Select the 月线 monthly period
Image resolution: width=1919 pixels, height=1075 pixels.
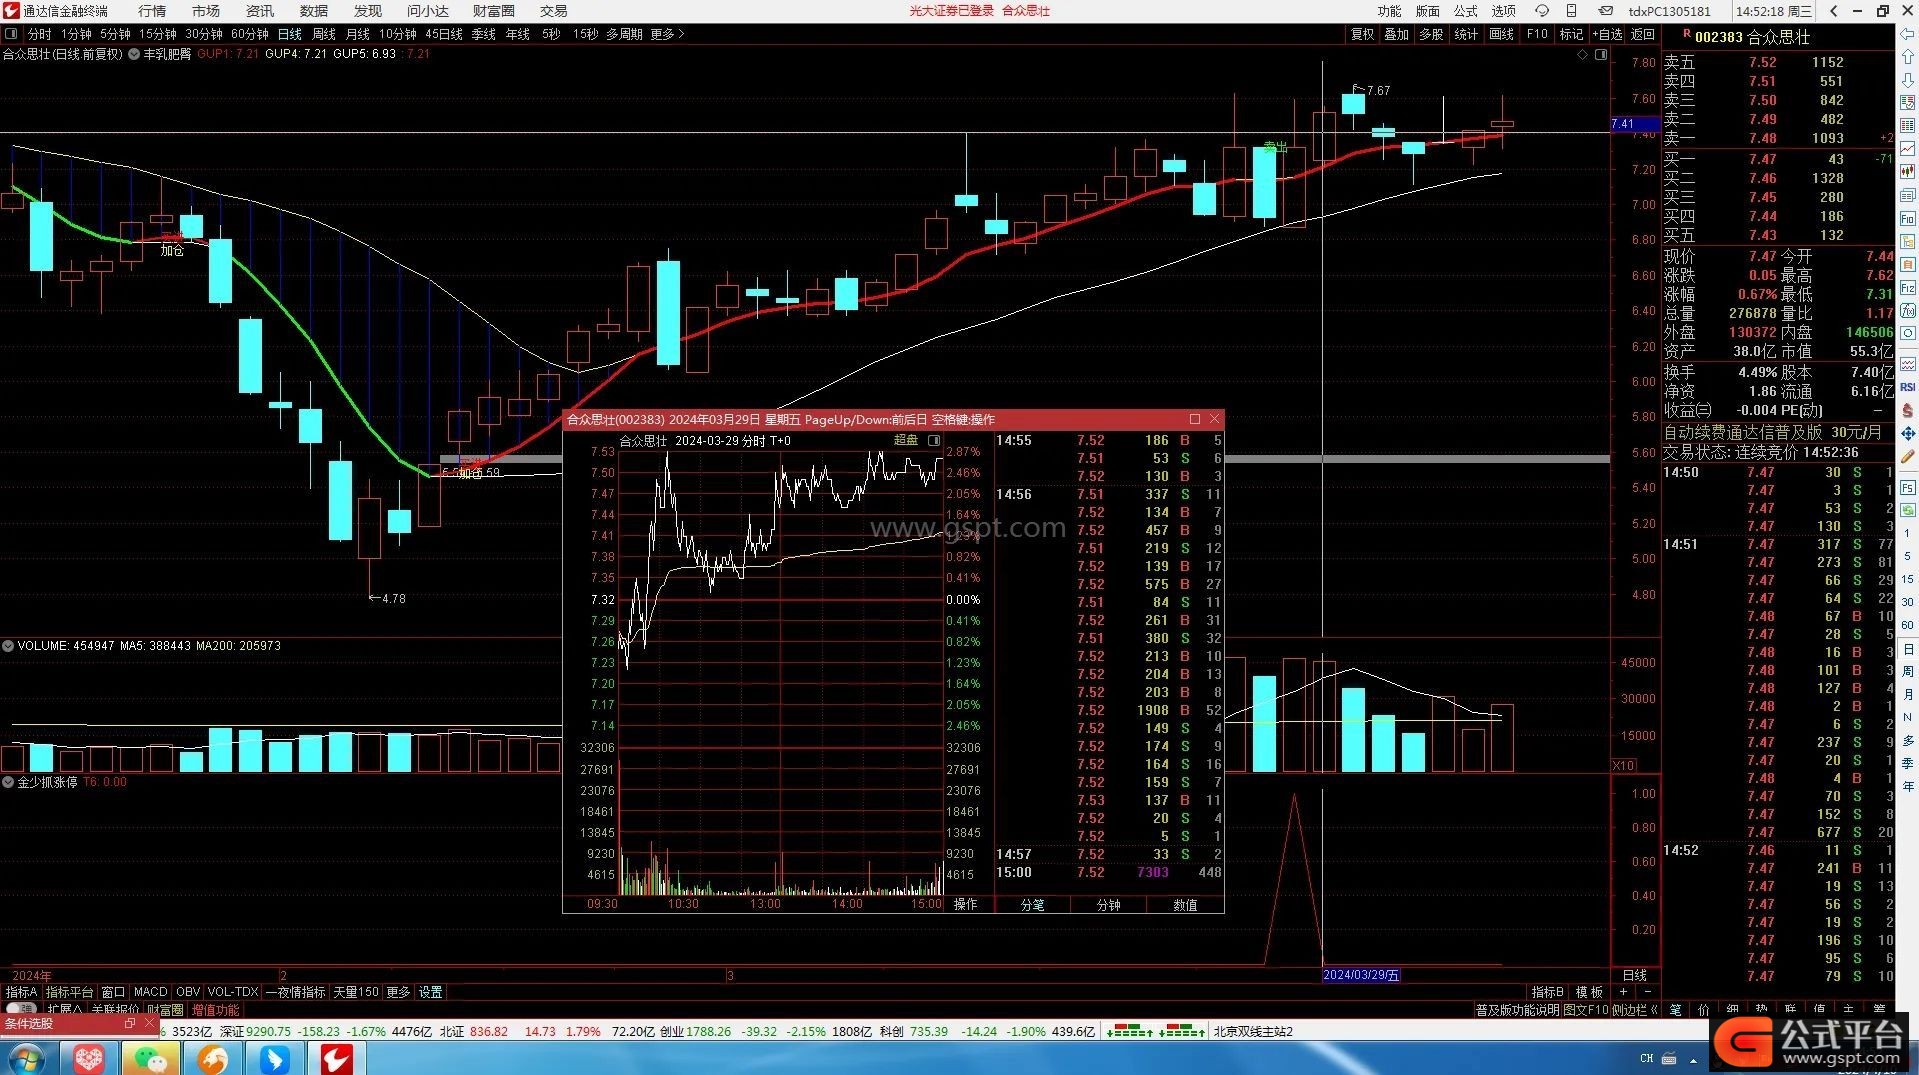point(358,34)
